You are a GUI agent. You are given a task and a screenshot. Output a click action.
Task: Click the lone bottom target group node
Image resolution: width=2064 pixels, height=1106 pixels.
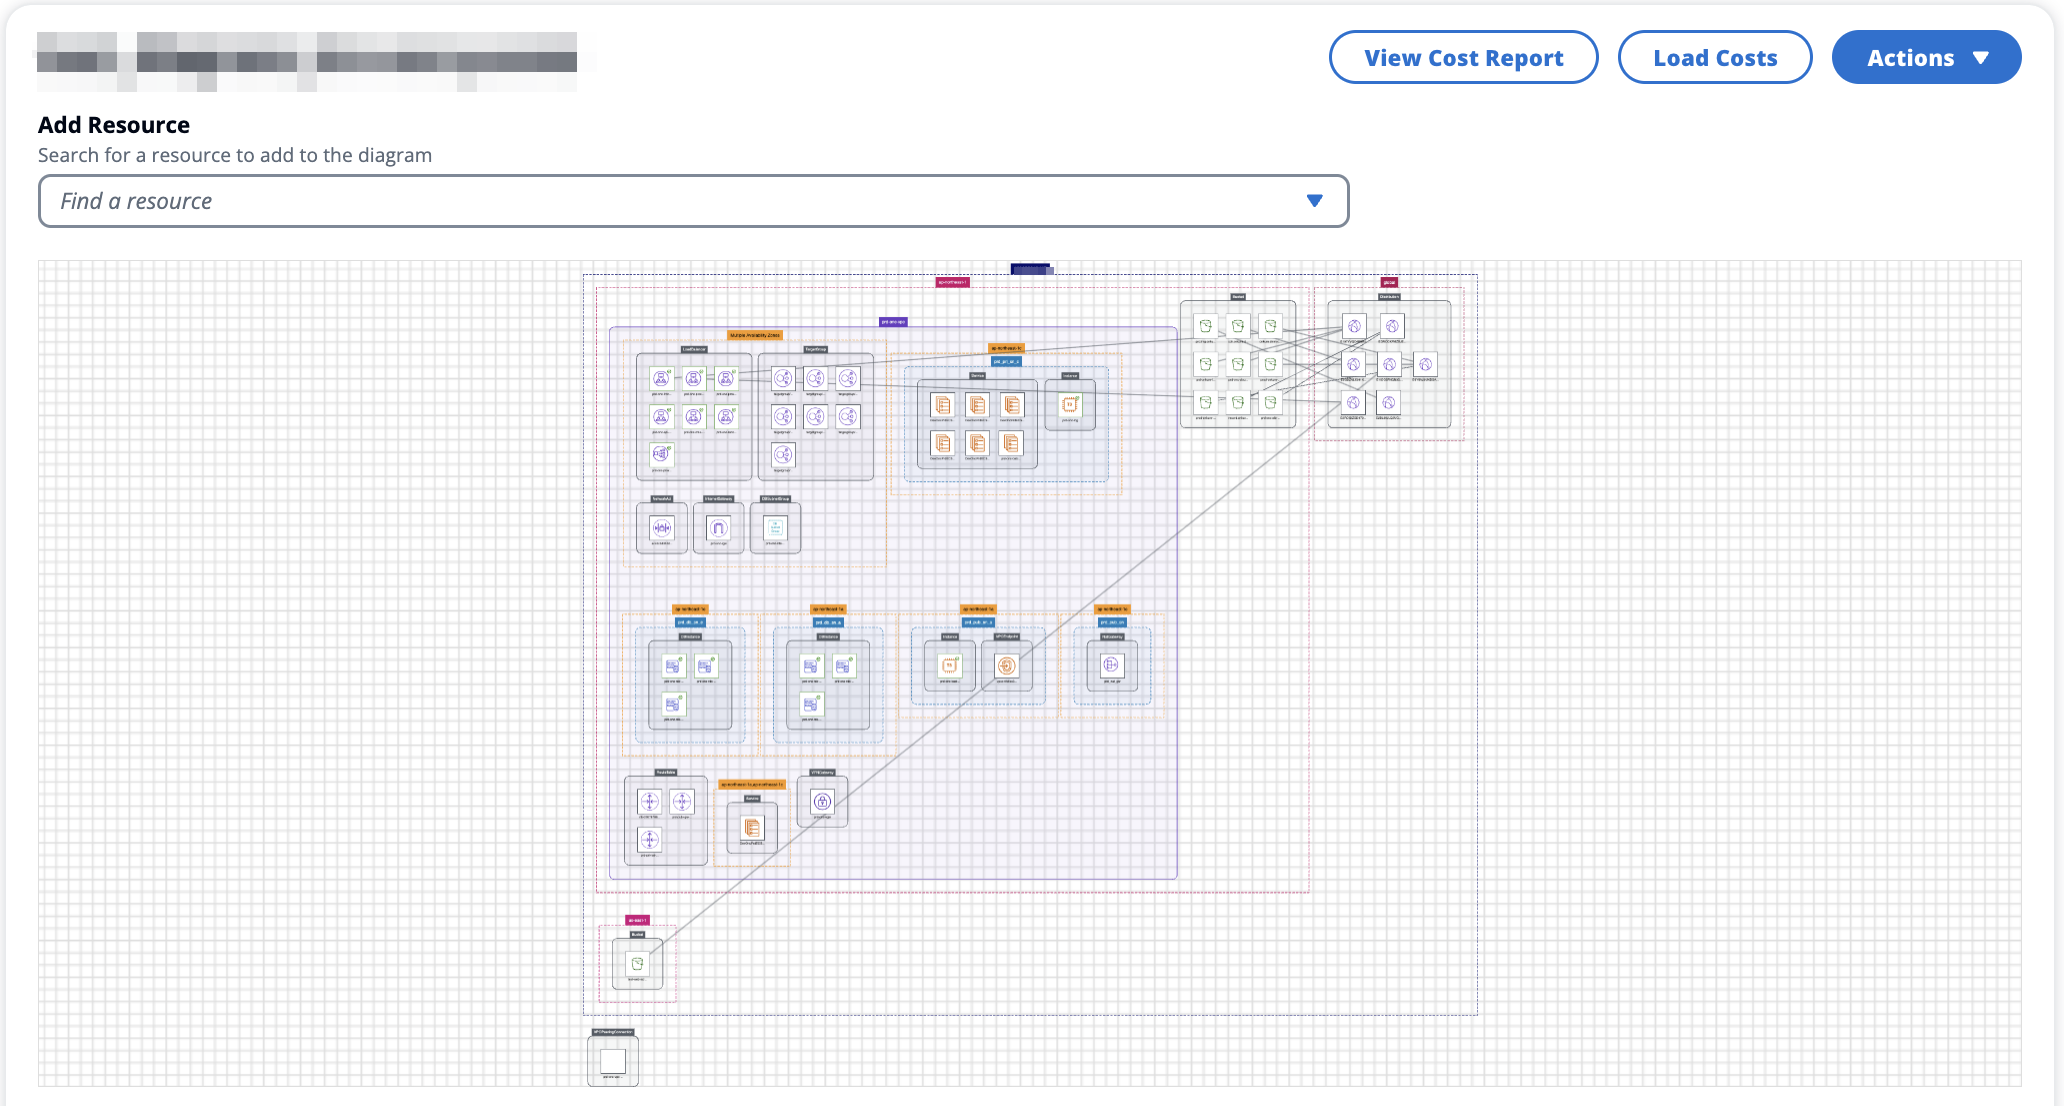783,455
